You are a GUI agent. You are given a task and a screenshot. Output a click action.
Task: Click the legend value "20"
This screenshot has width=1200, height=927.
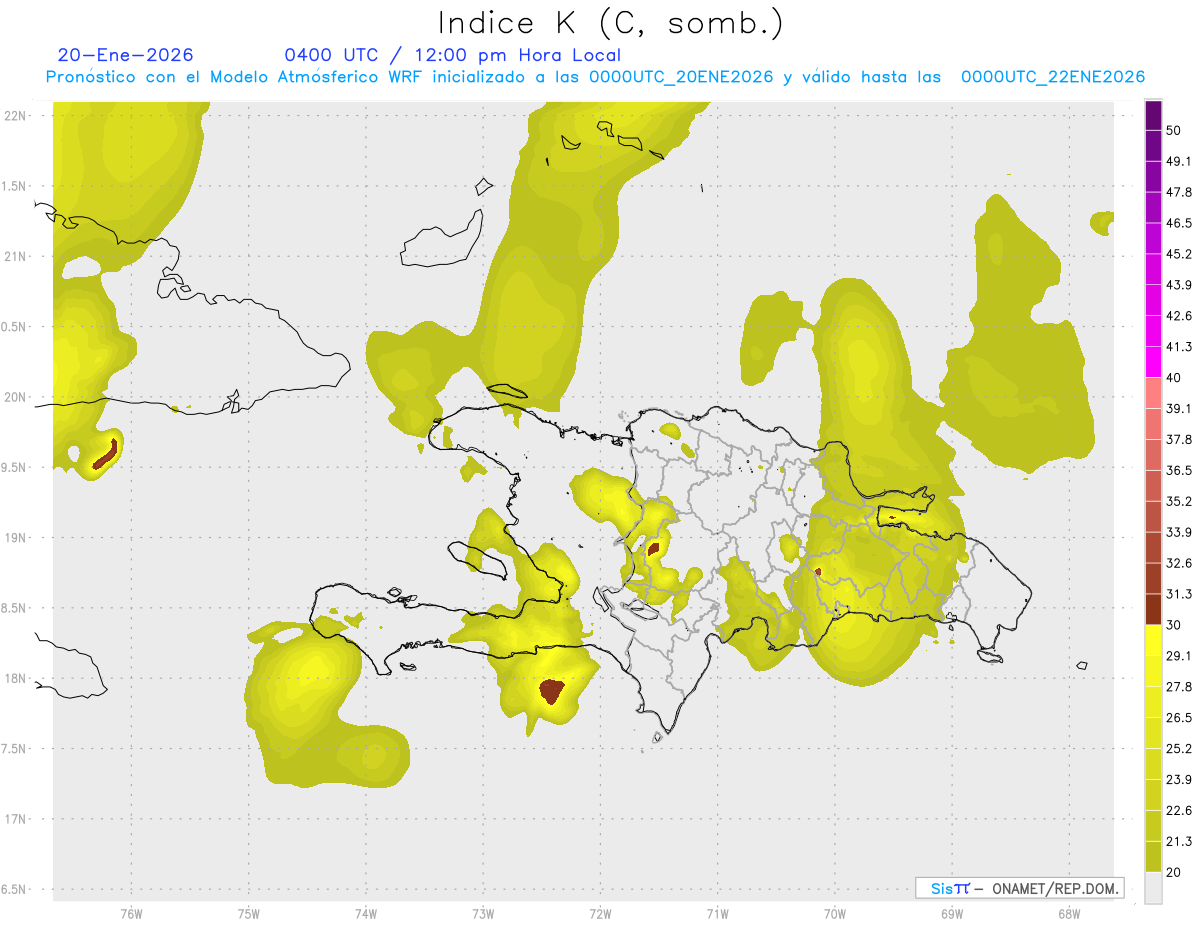point(1174,872)
